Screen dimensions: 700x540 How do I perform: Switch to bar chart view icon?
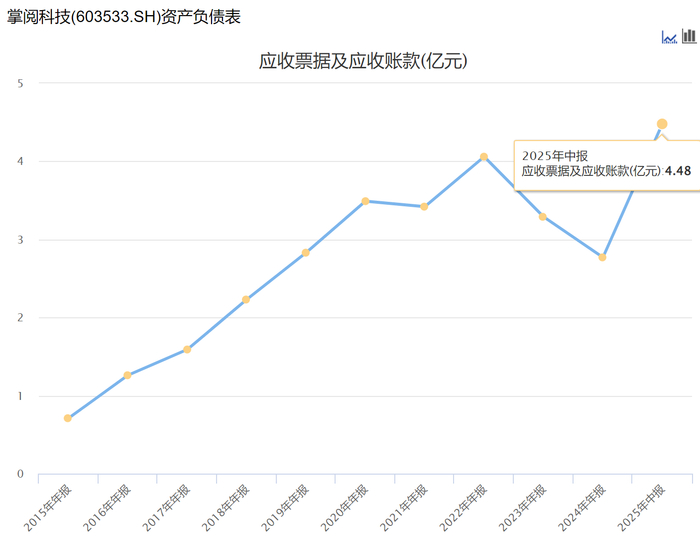coord(689,36)
